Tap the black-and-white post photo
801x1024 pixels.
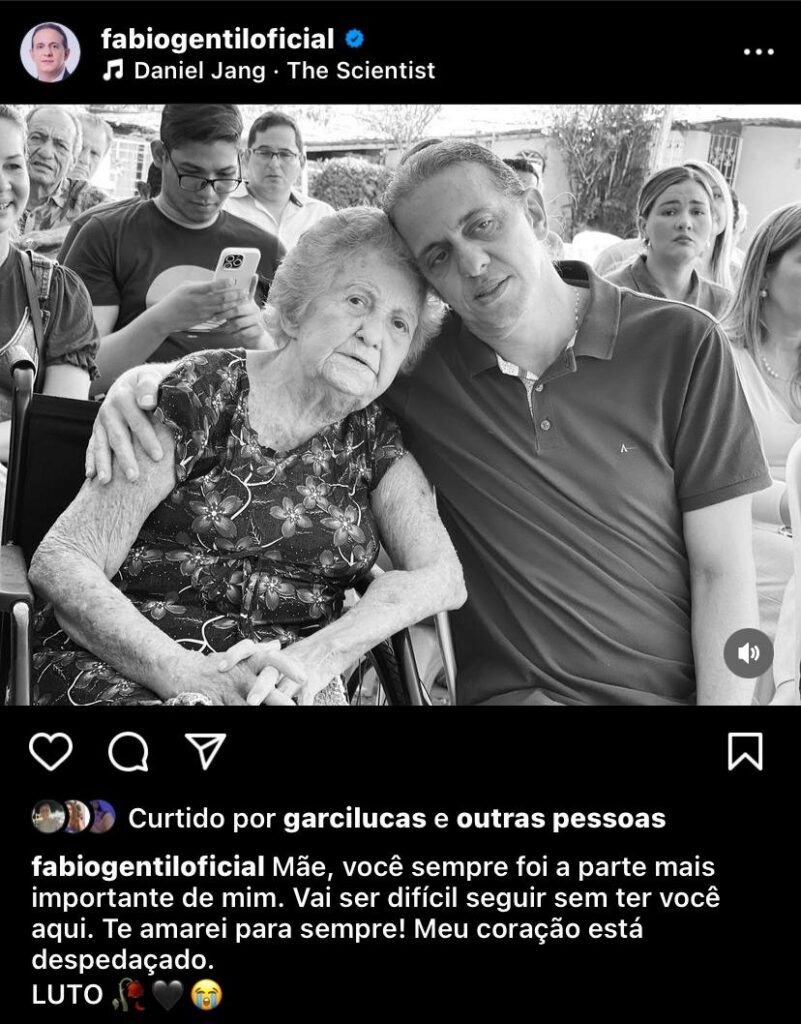coord(400,405)
